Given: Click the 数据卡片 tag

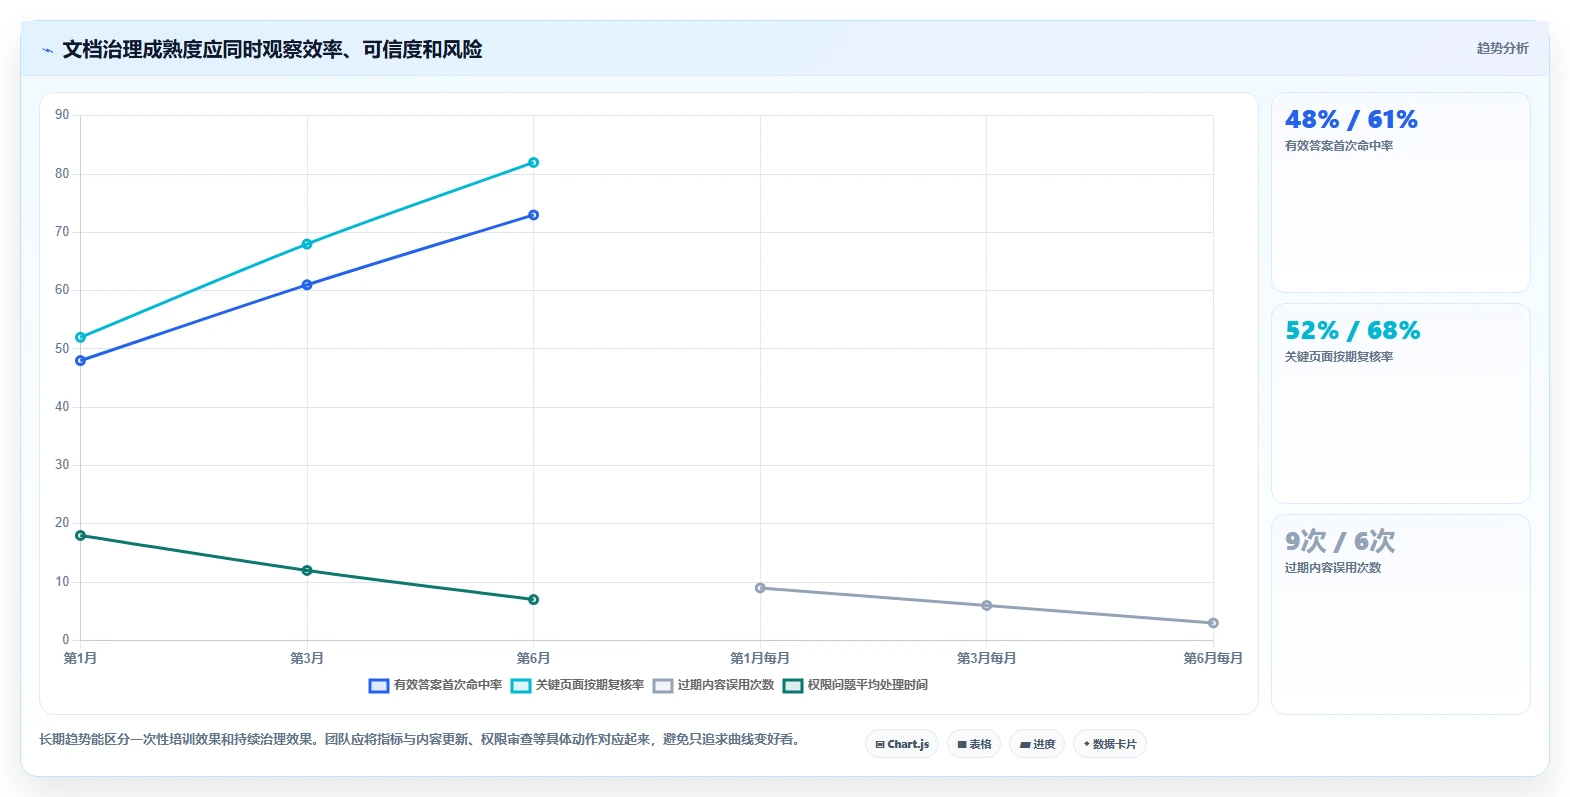Looking at the screenshot, I should point(1110,744).
